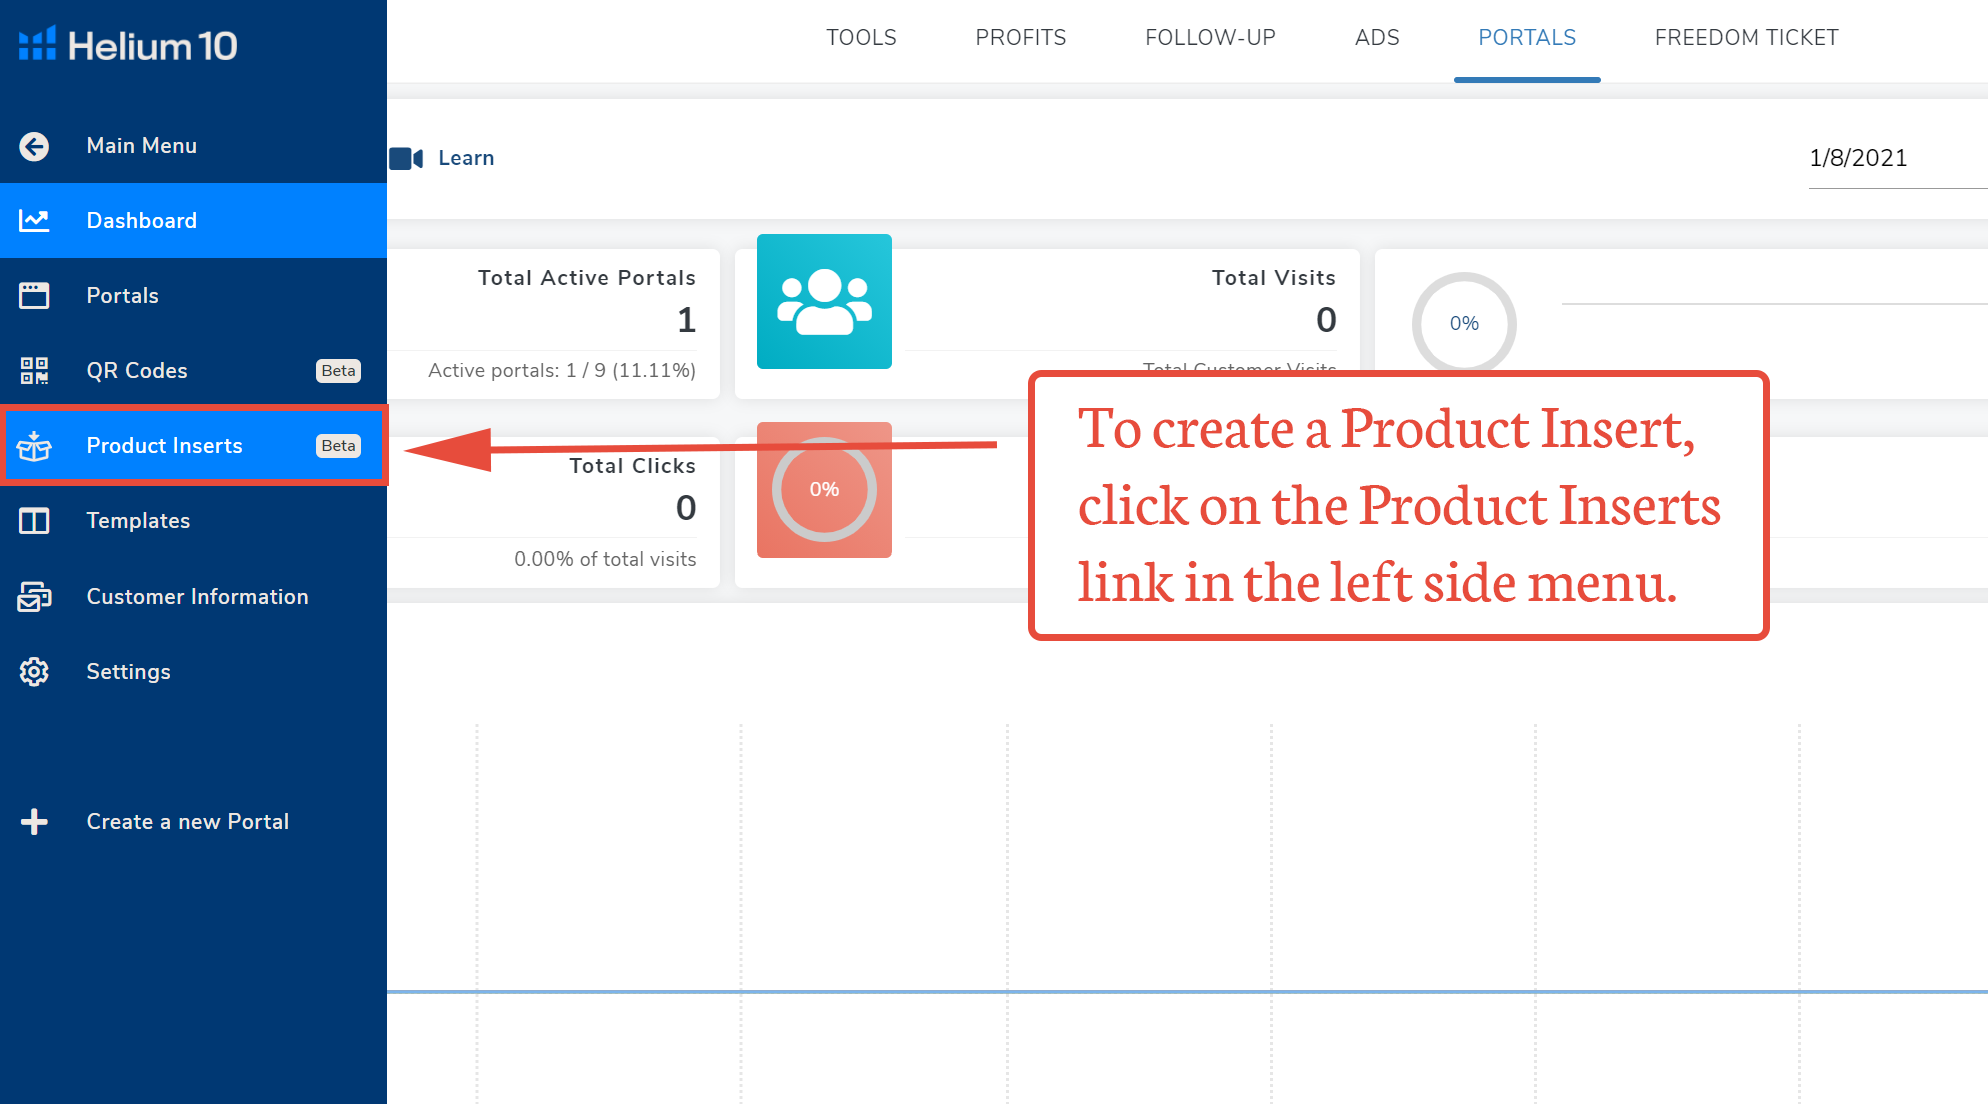The height and width of the screenshot is (1104, 1988).
Task: Click the plus icon for new portal
Action: coord(34,821)
